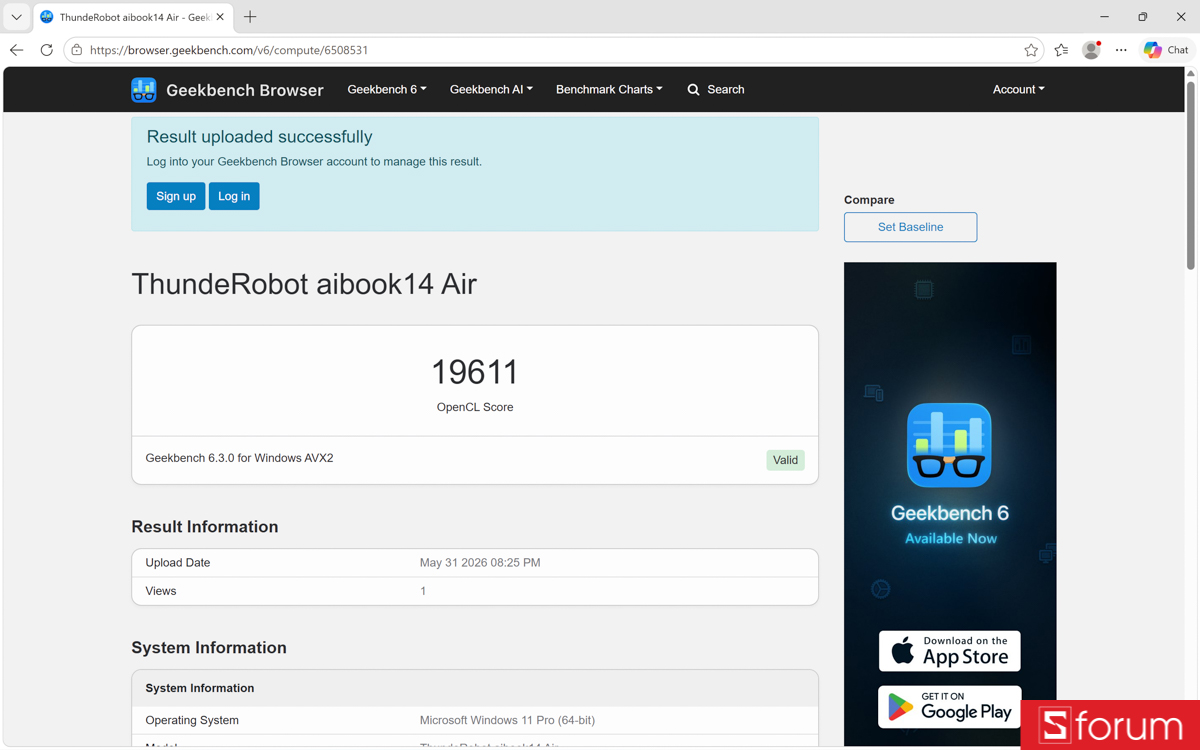The height and width of the screenshot is (750, 1200).
Task: Click the Geekbench Browser logo icon
Action: (143, 90)
